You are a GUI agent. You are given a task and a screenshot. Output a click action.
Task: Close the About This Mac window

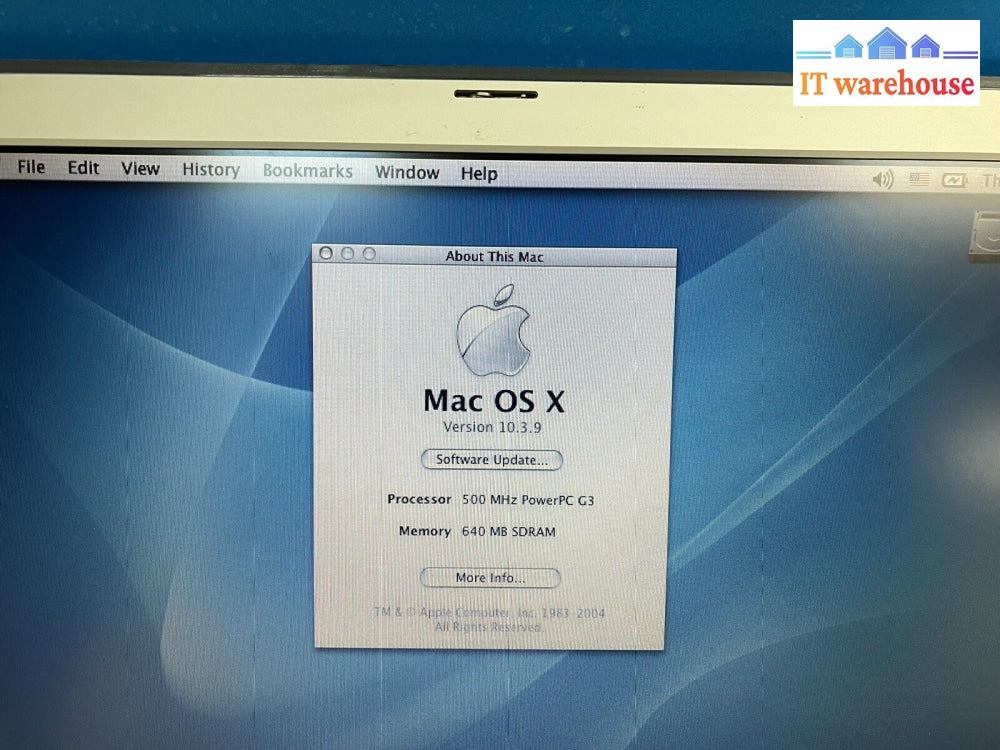click(326, 254)
